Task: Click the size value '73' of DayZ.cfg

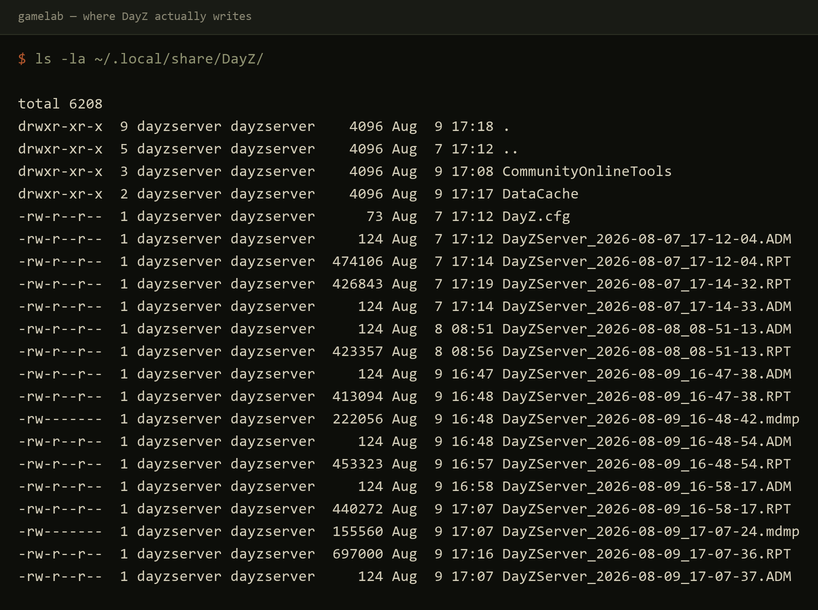Action: pyautogui.click(x=375, y=216)
